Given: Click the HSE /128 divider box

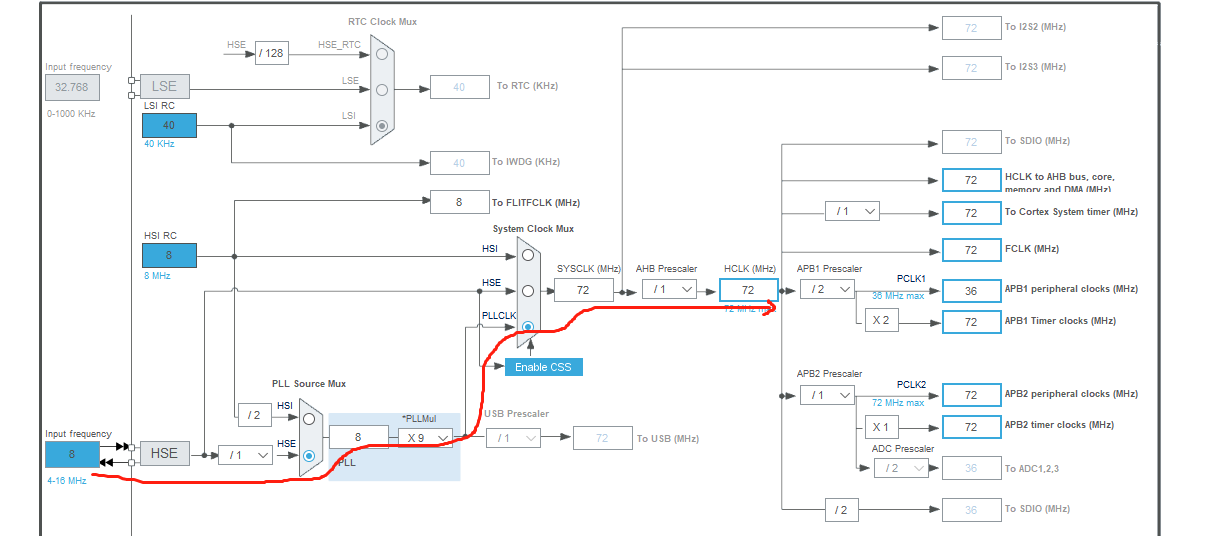Looking at the screenshot, I should (x=272, y=53).
